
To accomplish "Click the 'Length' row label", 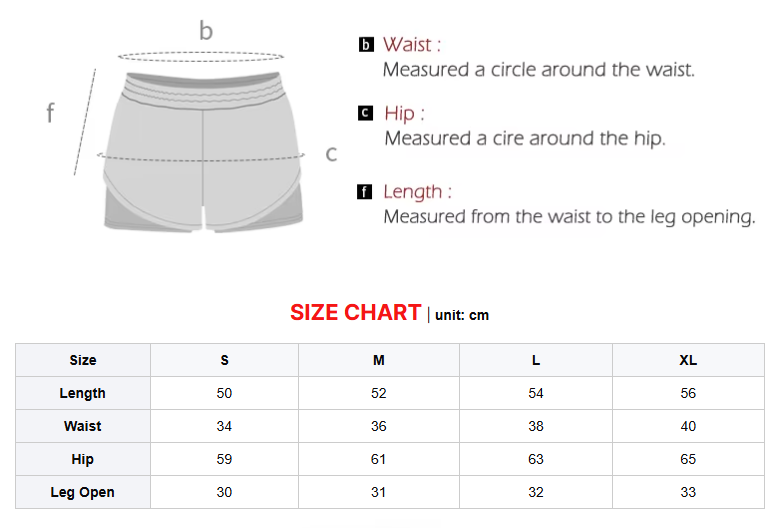I will [83, 393].
